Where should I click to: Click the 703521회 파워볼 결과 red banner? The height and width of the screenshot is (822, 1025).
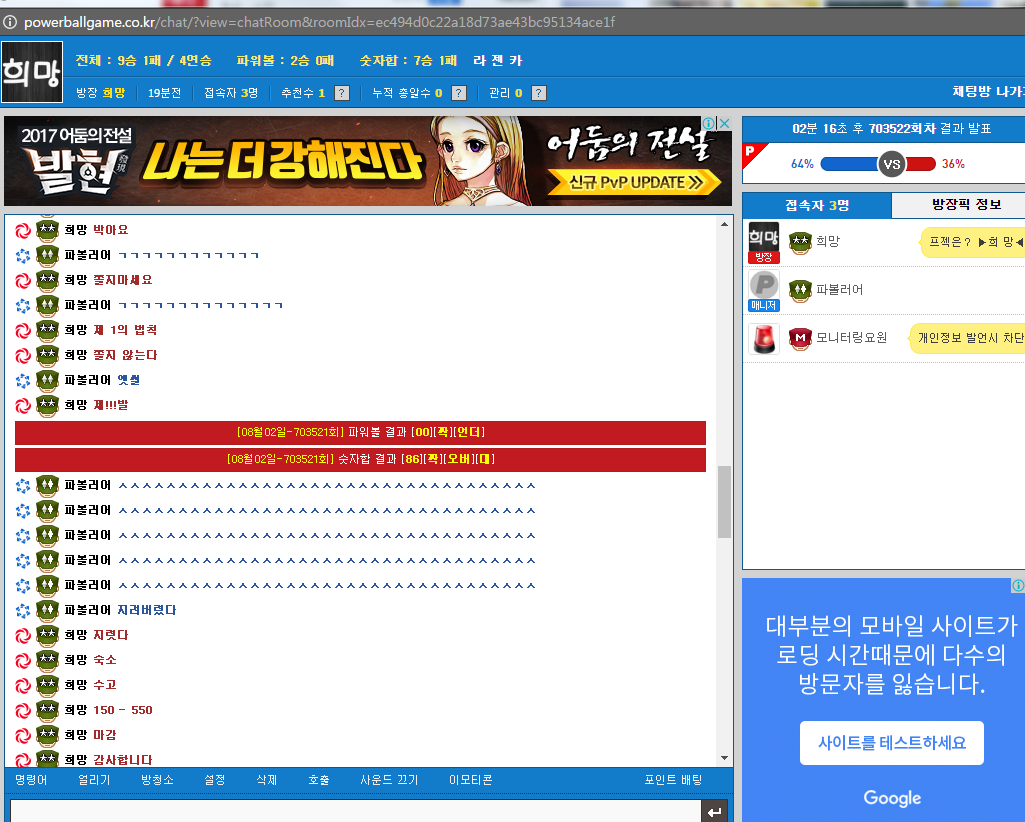click(x=360, y=432)
